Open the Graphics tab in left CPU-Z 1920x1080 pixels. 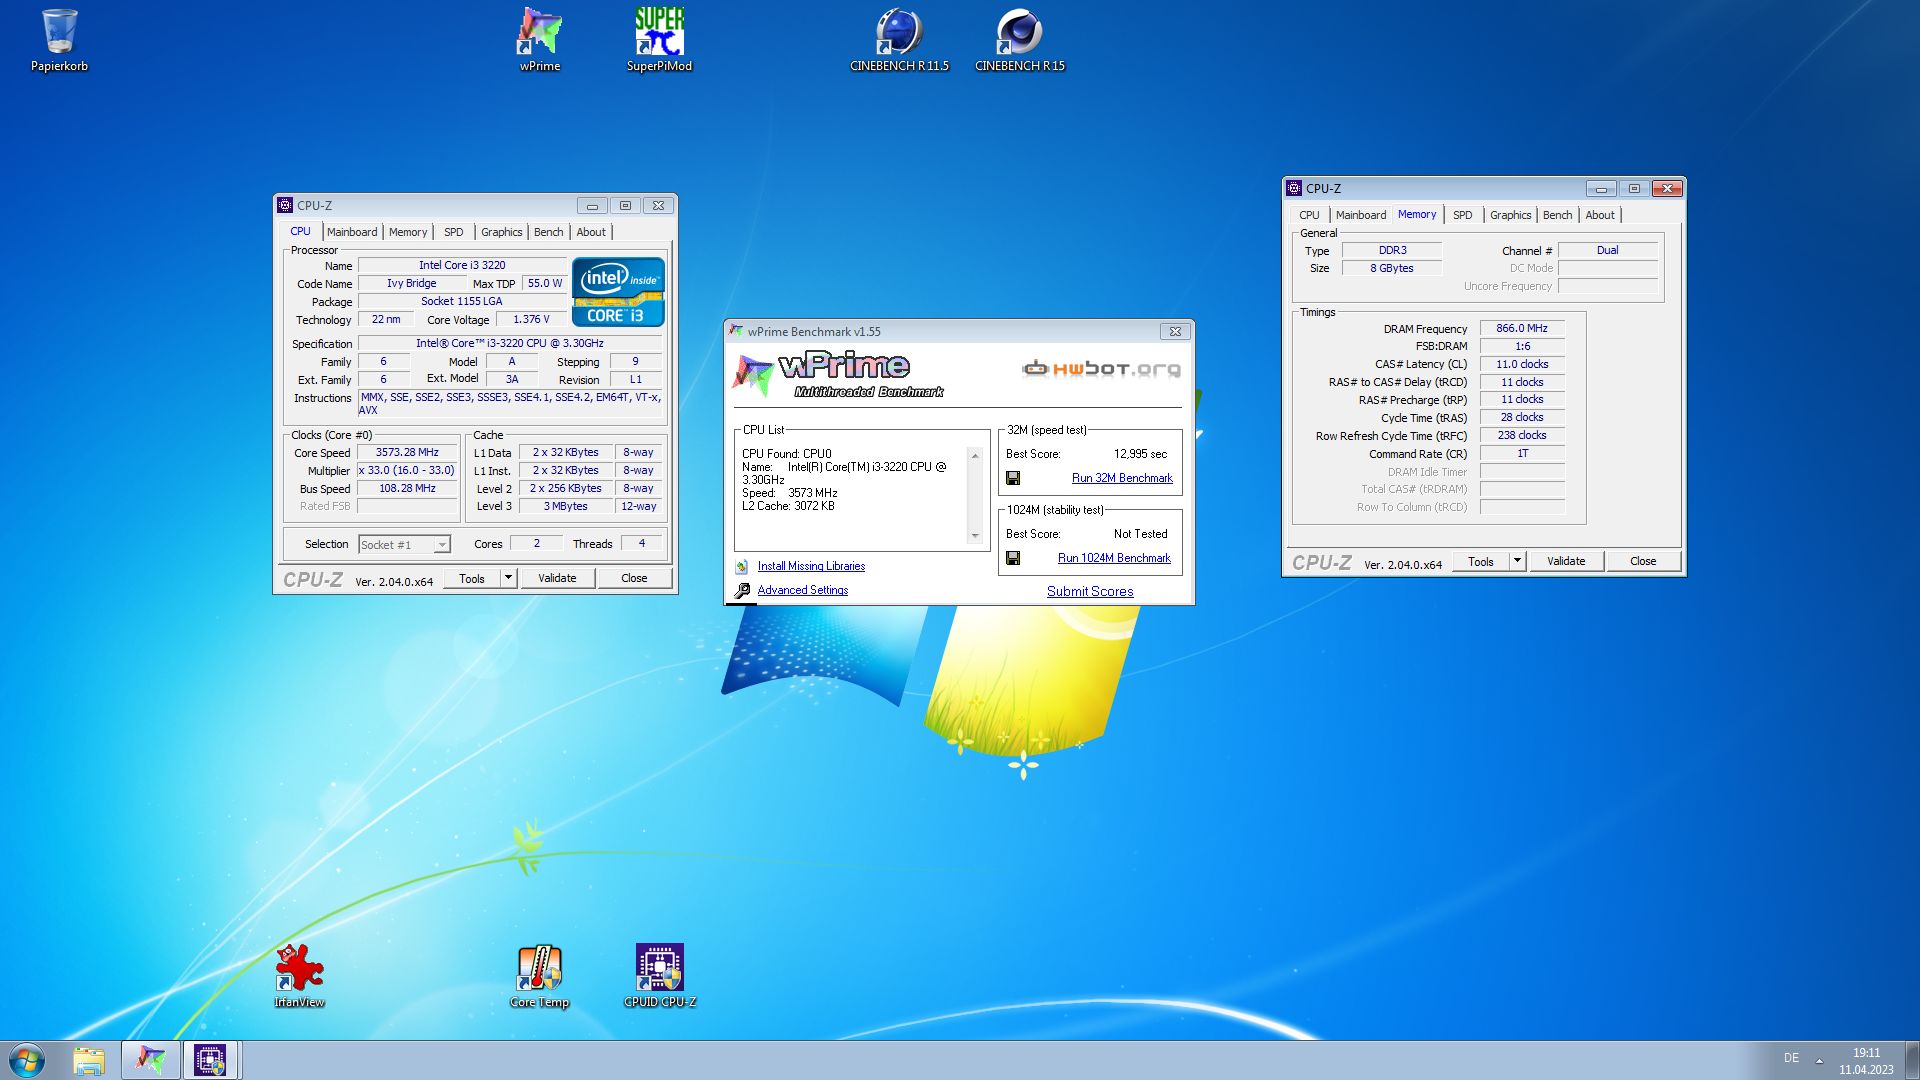coord(501,232)
